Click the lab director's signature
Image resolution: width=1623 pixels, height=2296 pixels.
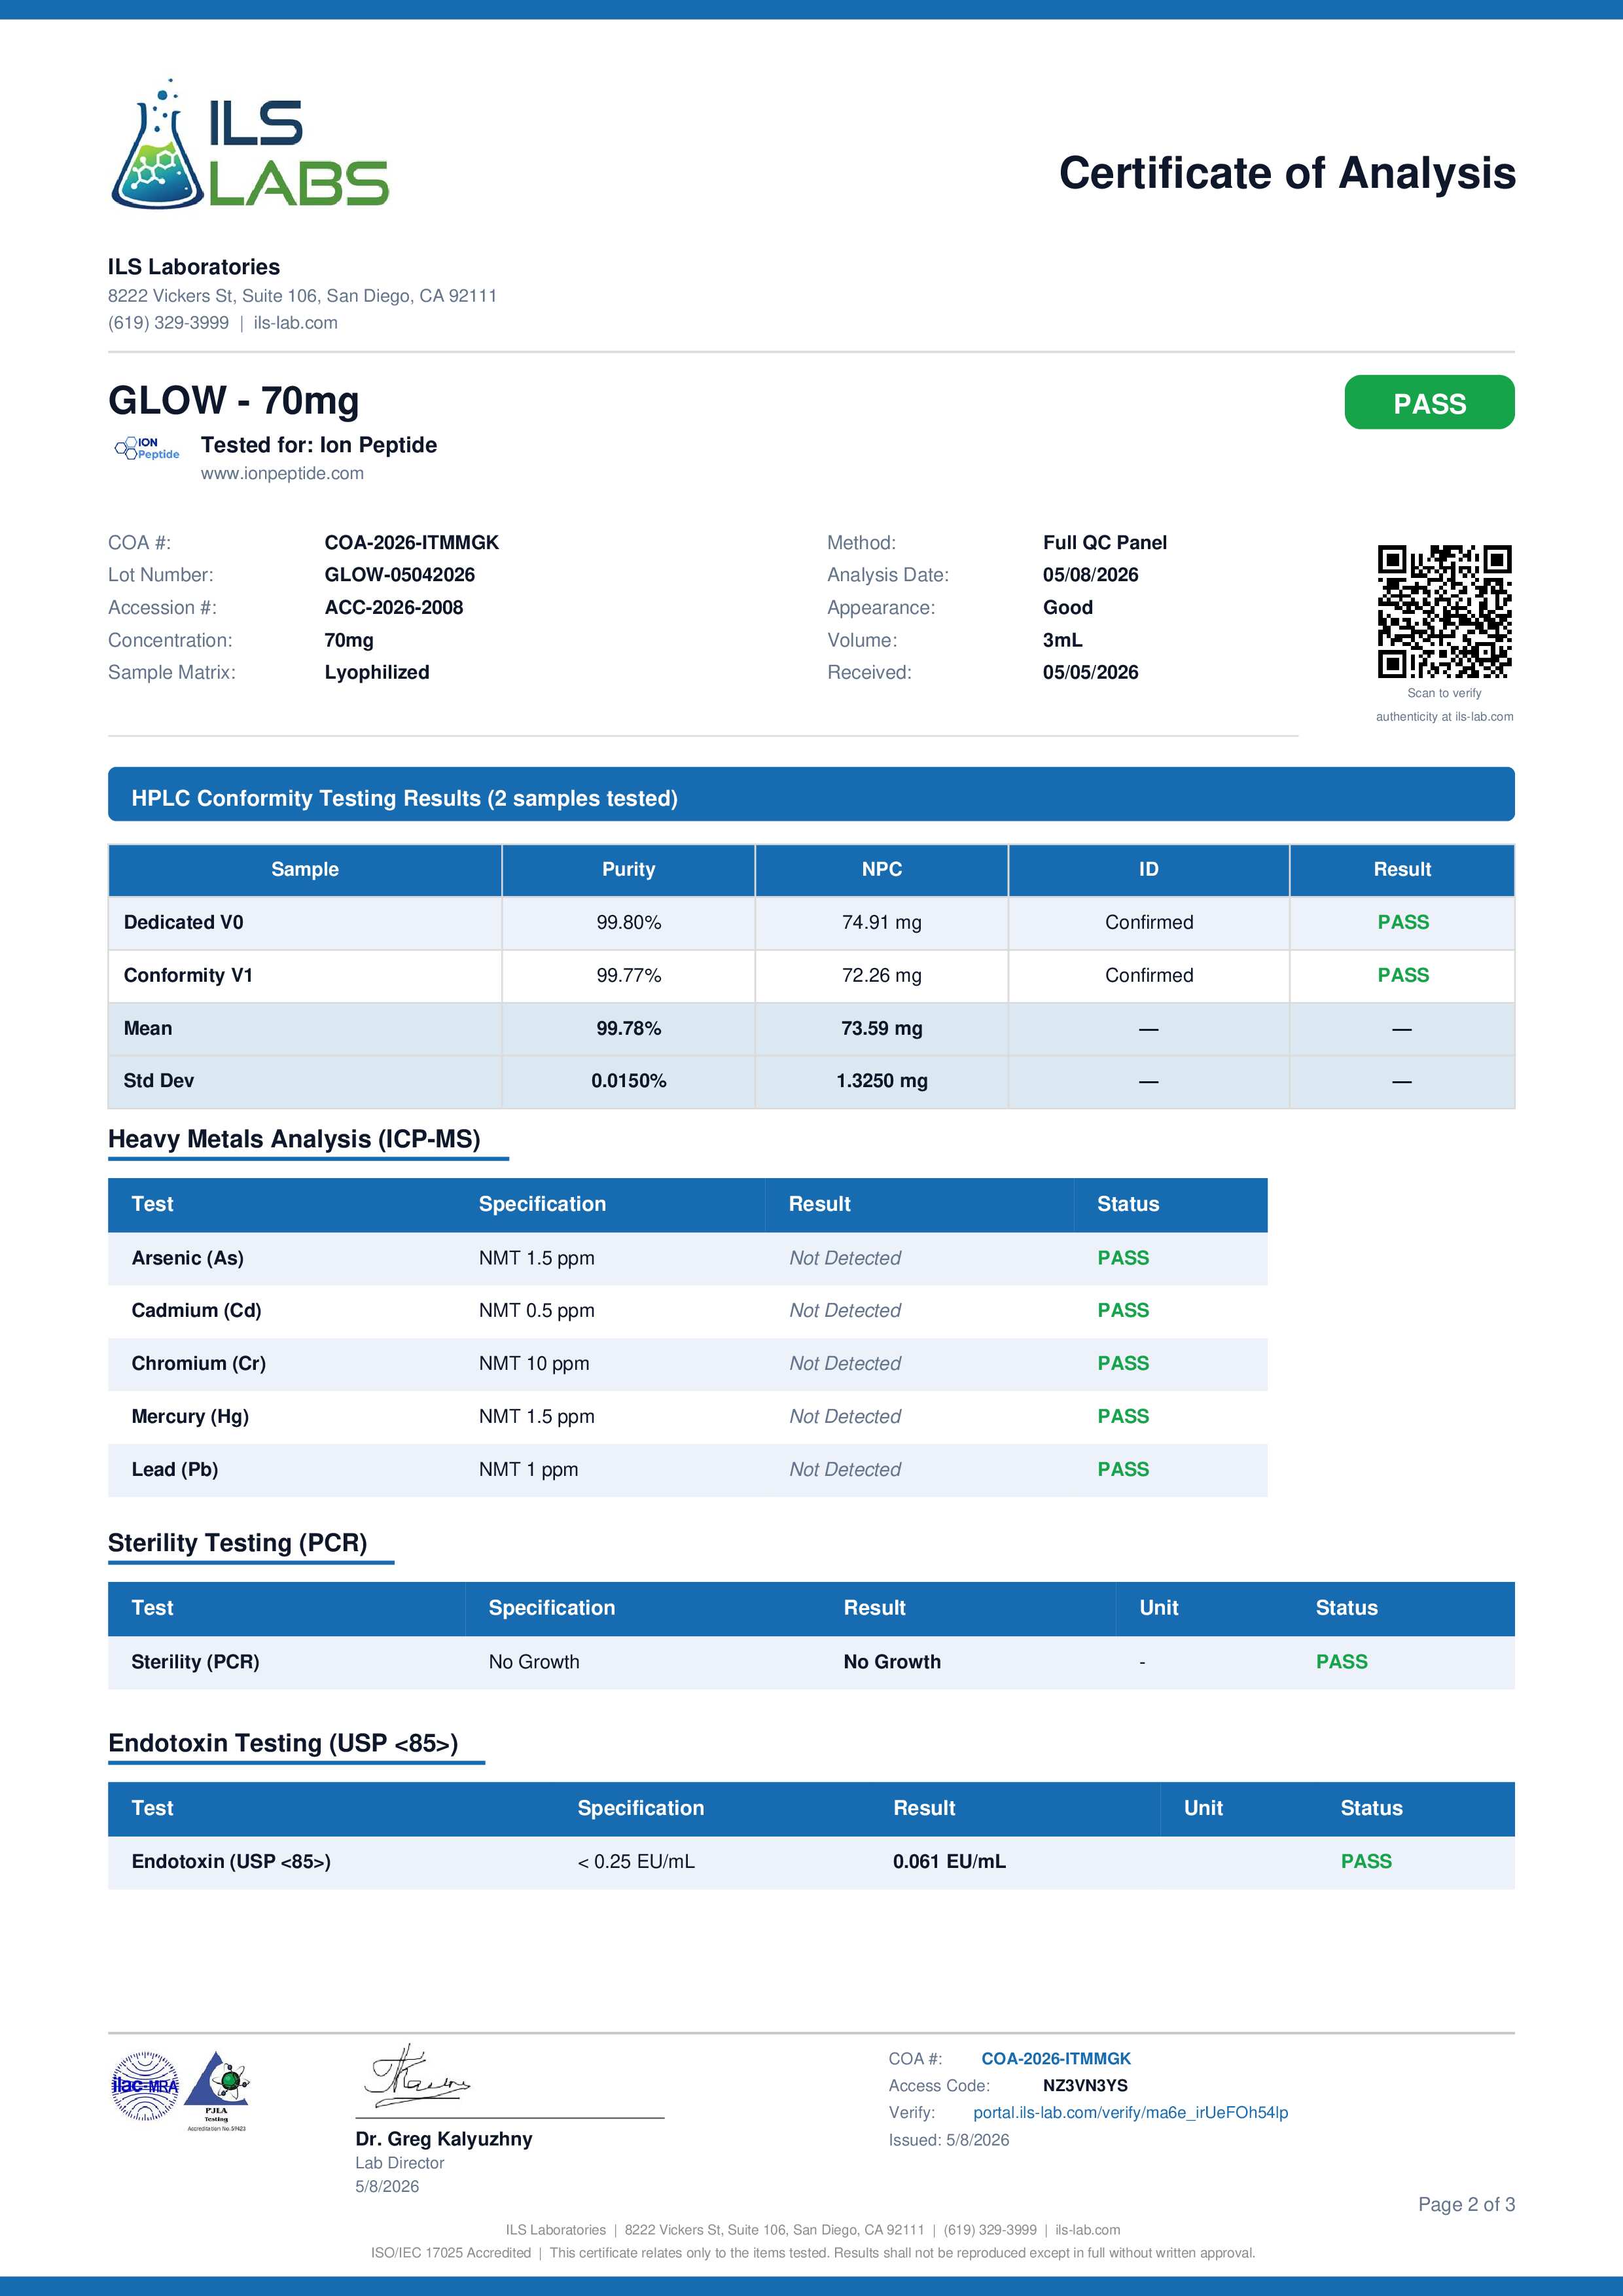416,2077
